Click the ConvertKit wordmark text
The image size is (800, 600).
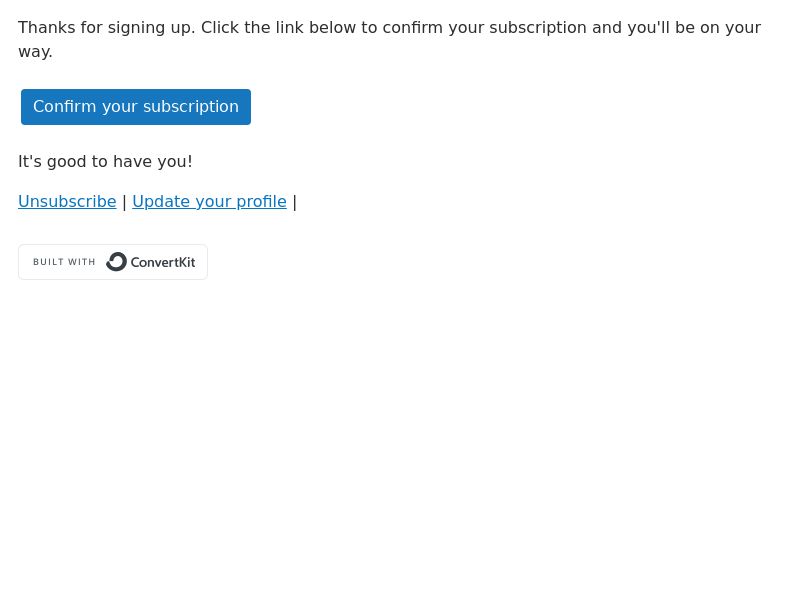[x=163, y=262]
